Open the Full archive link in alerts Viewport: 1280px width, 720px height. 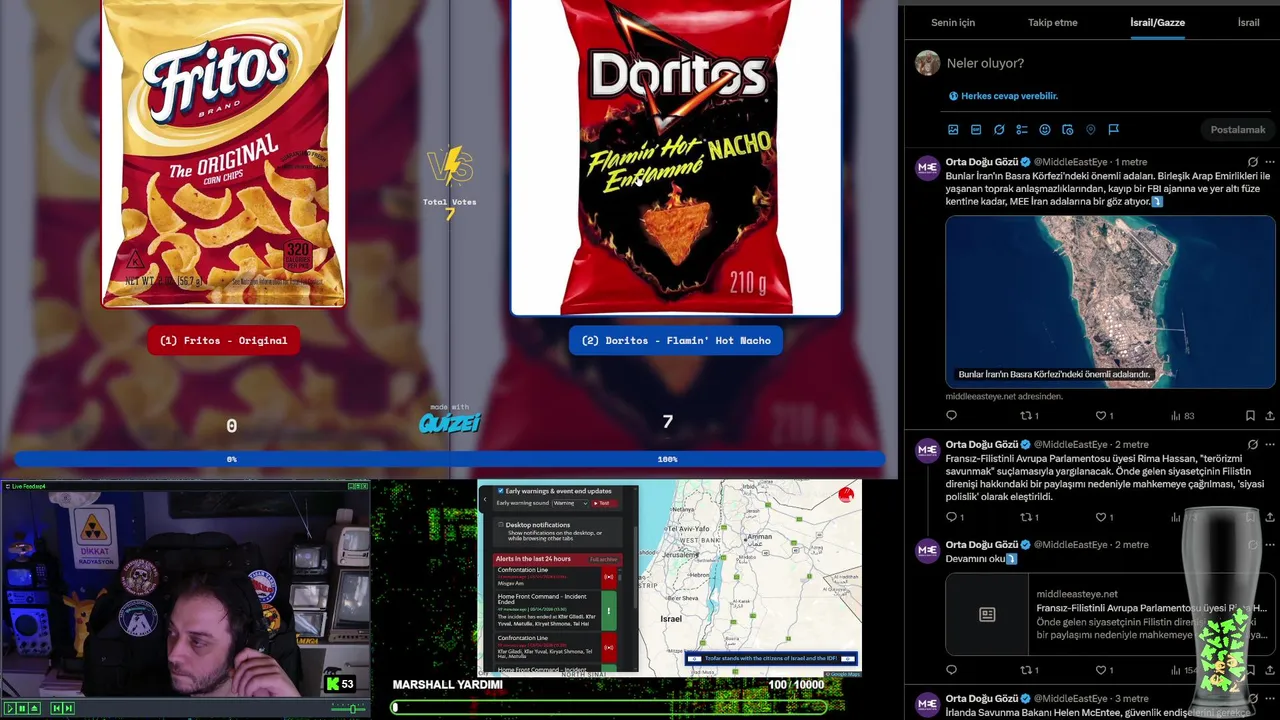point(603,559)
